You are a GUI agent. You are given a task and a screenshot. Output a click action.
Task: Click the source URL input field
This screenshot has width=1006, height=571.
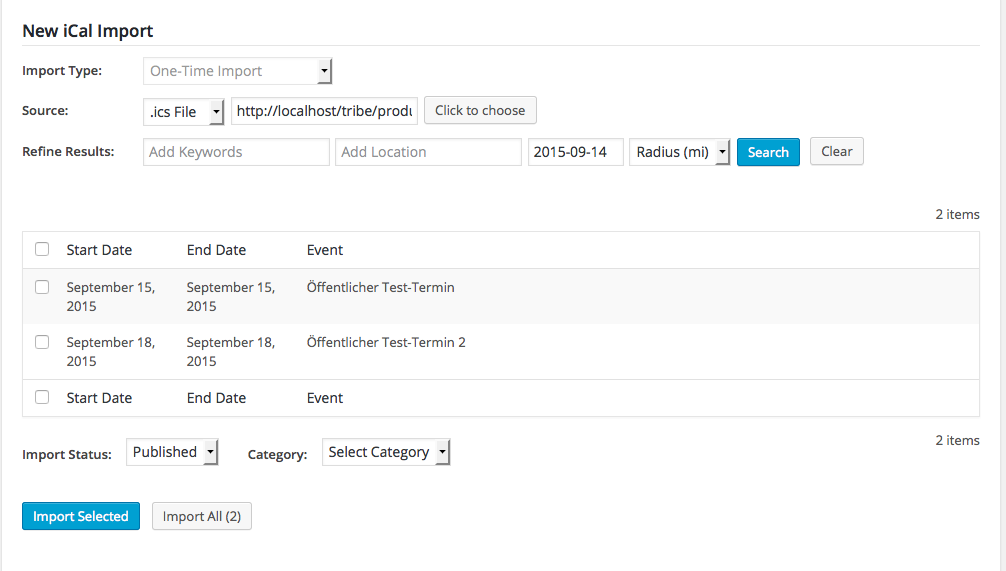pos(324,111)
